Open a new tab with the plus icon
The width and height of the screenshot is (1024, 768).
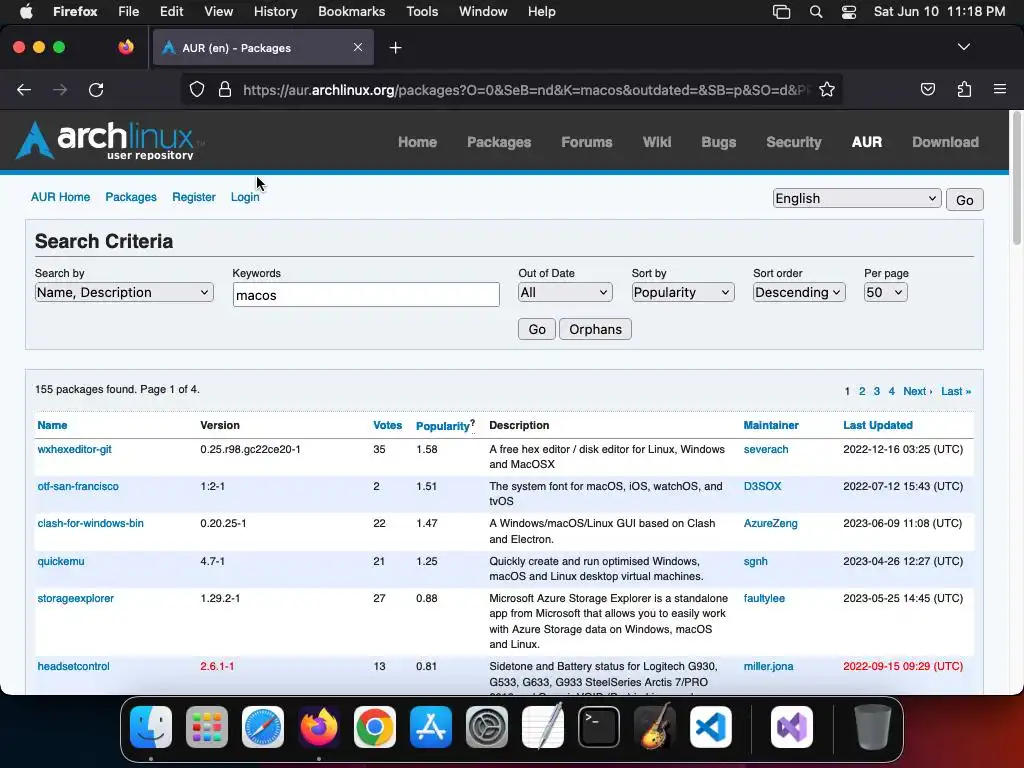pyautogui.click(x=395, y=48)
